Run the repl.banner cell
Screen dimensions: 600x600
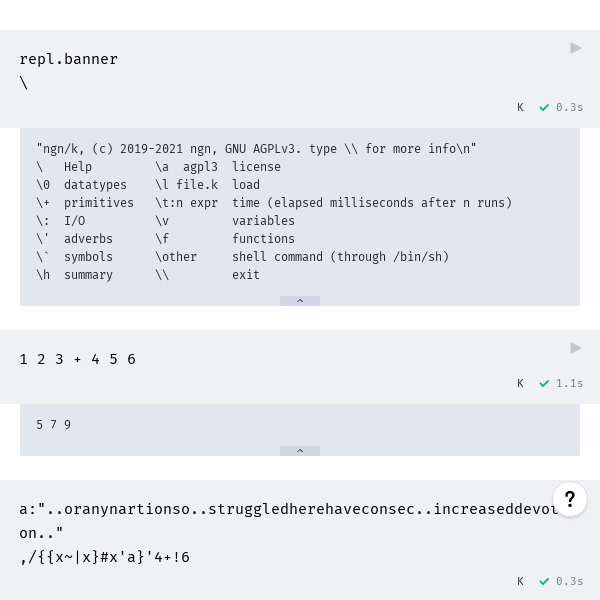click(x=576, y=48)
